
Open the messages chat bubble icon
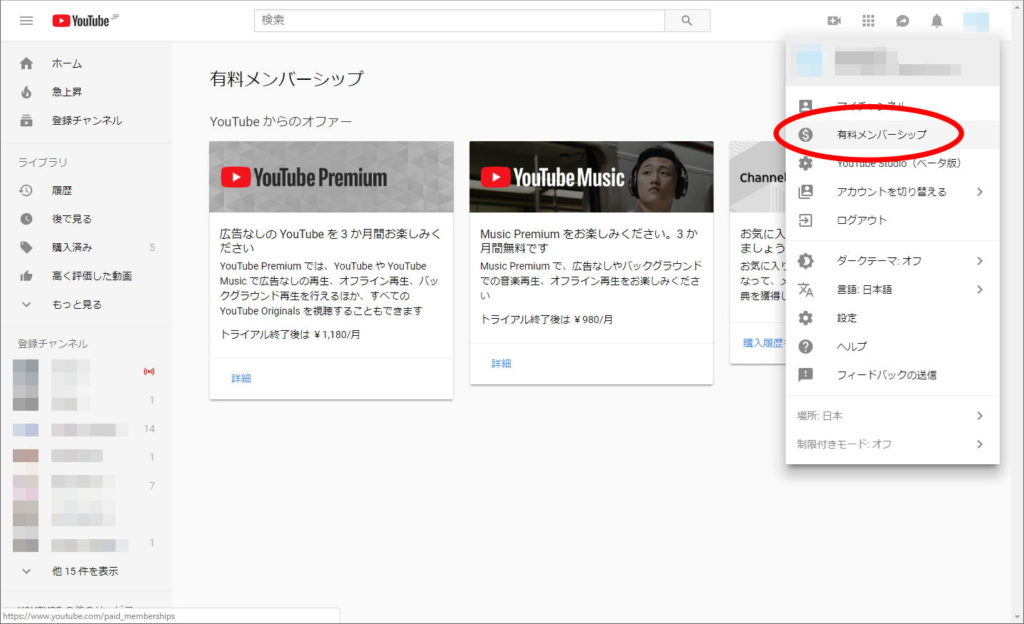click(903, 21)
